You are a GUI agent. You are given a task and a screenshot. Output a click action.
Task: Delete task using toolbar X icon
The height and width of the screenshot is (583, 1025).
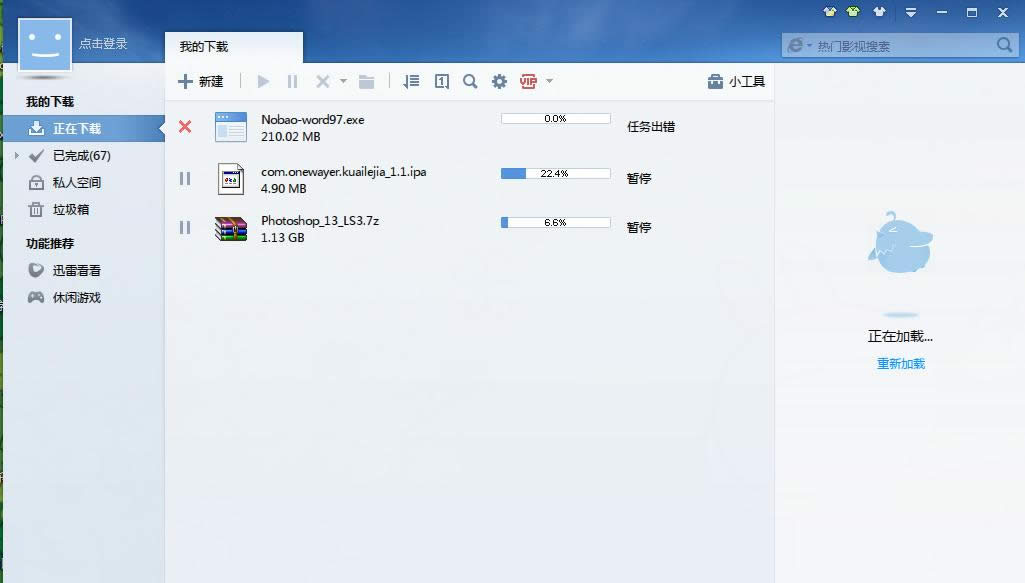click(322, 82)
